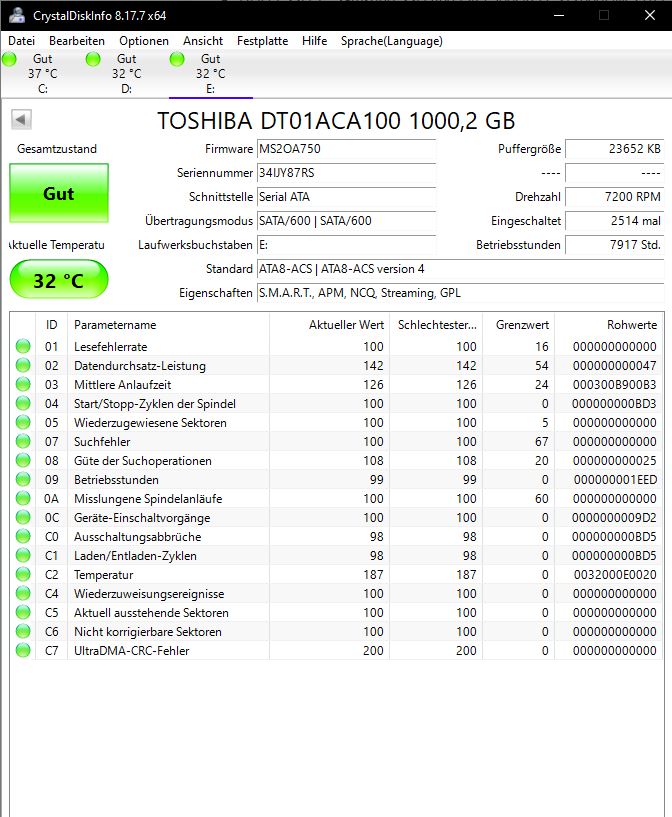Select the Wiederzugewiesene Sektoren row text
The width and height of the screenshot is (672, 817).
150,423
